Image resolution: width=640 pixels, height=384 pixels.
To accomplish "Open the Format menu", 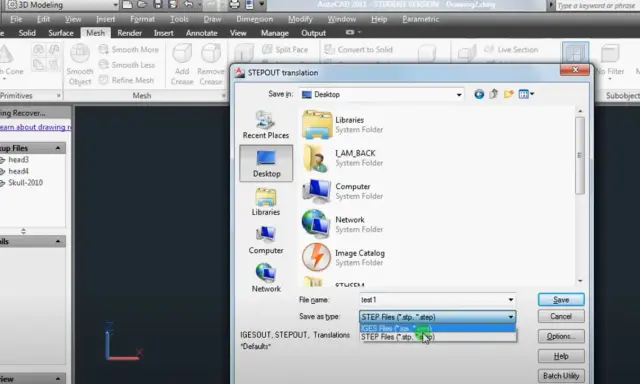I will click(x=142, y=19).
